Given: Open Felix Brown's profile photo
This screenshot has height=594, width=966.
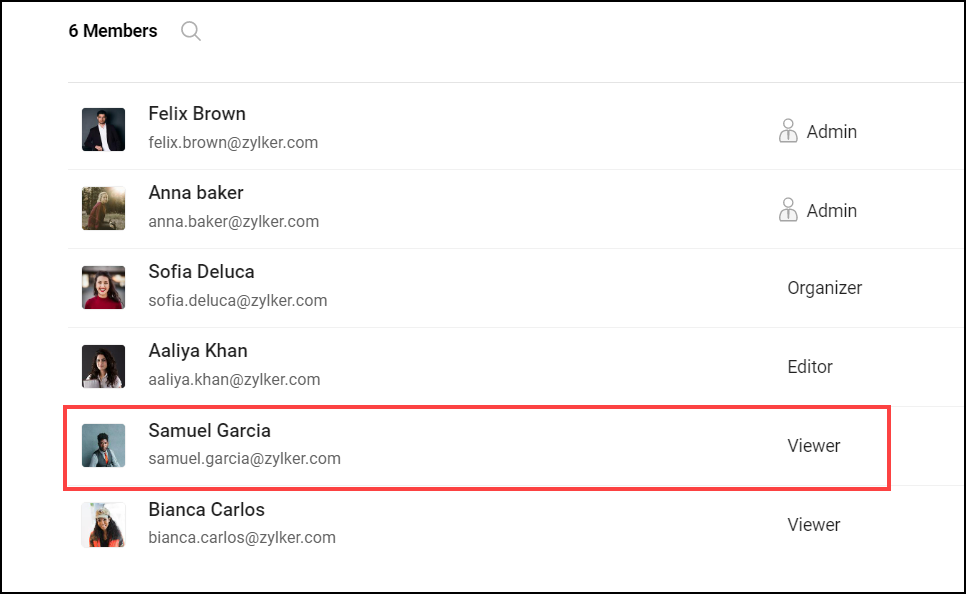Looking at the screenshot, I should click(103, 129).
